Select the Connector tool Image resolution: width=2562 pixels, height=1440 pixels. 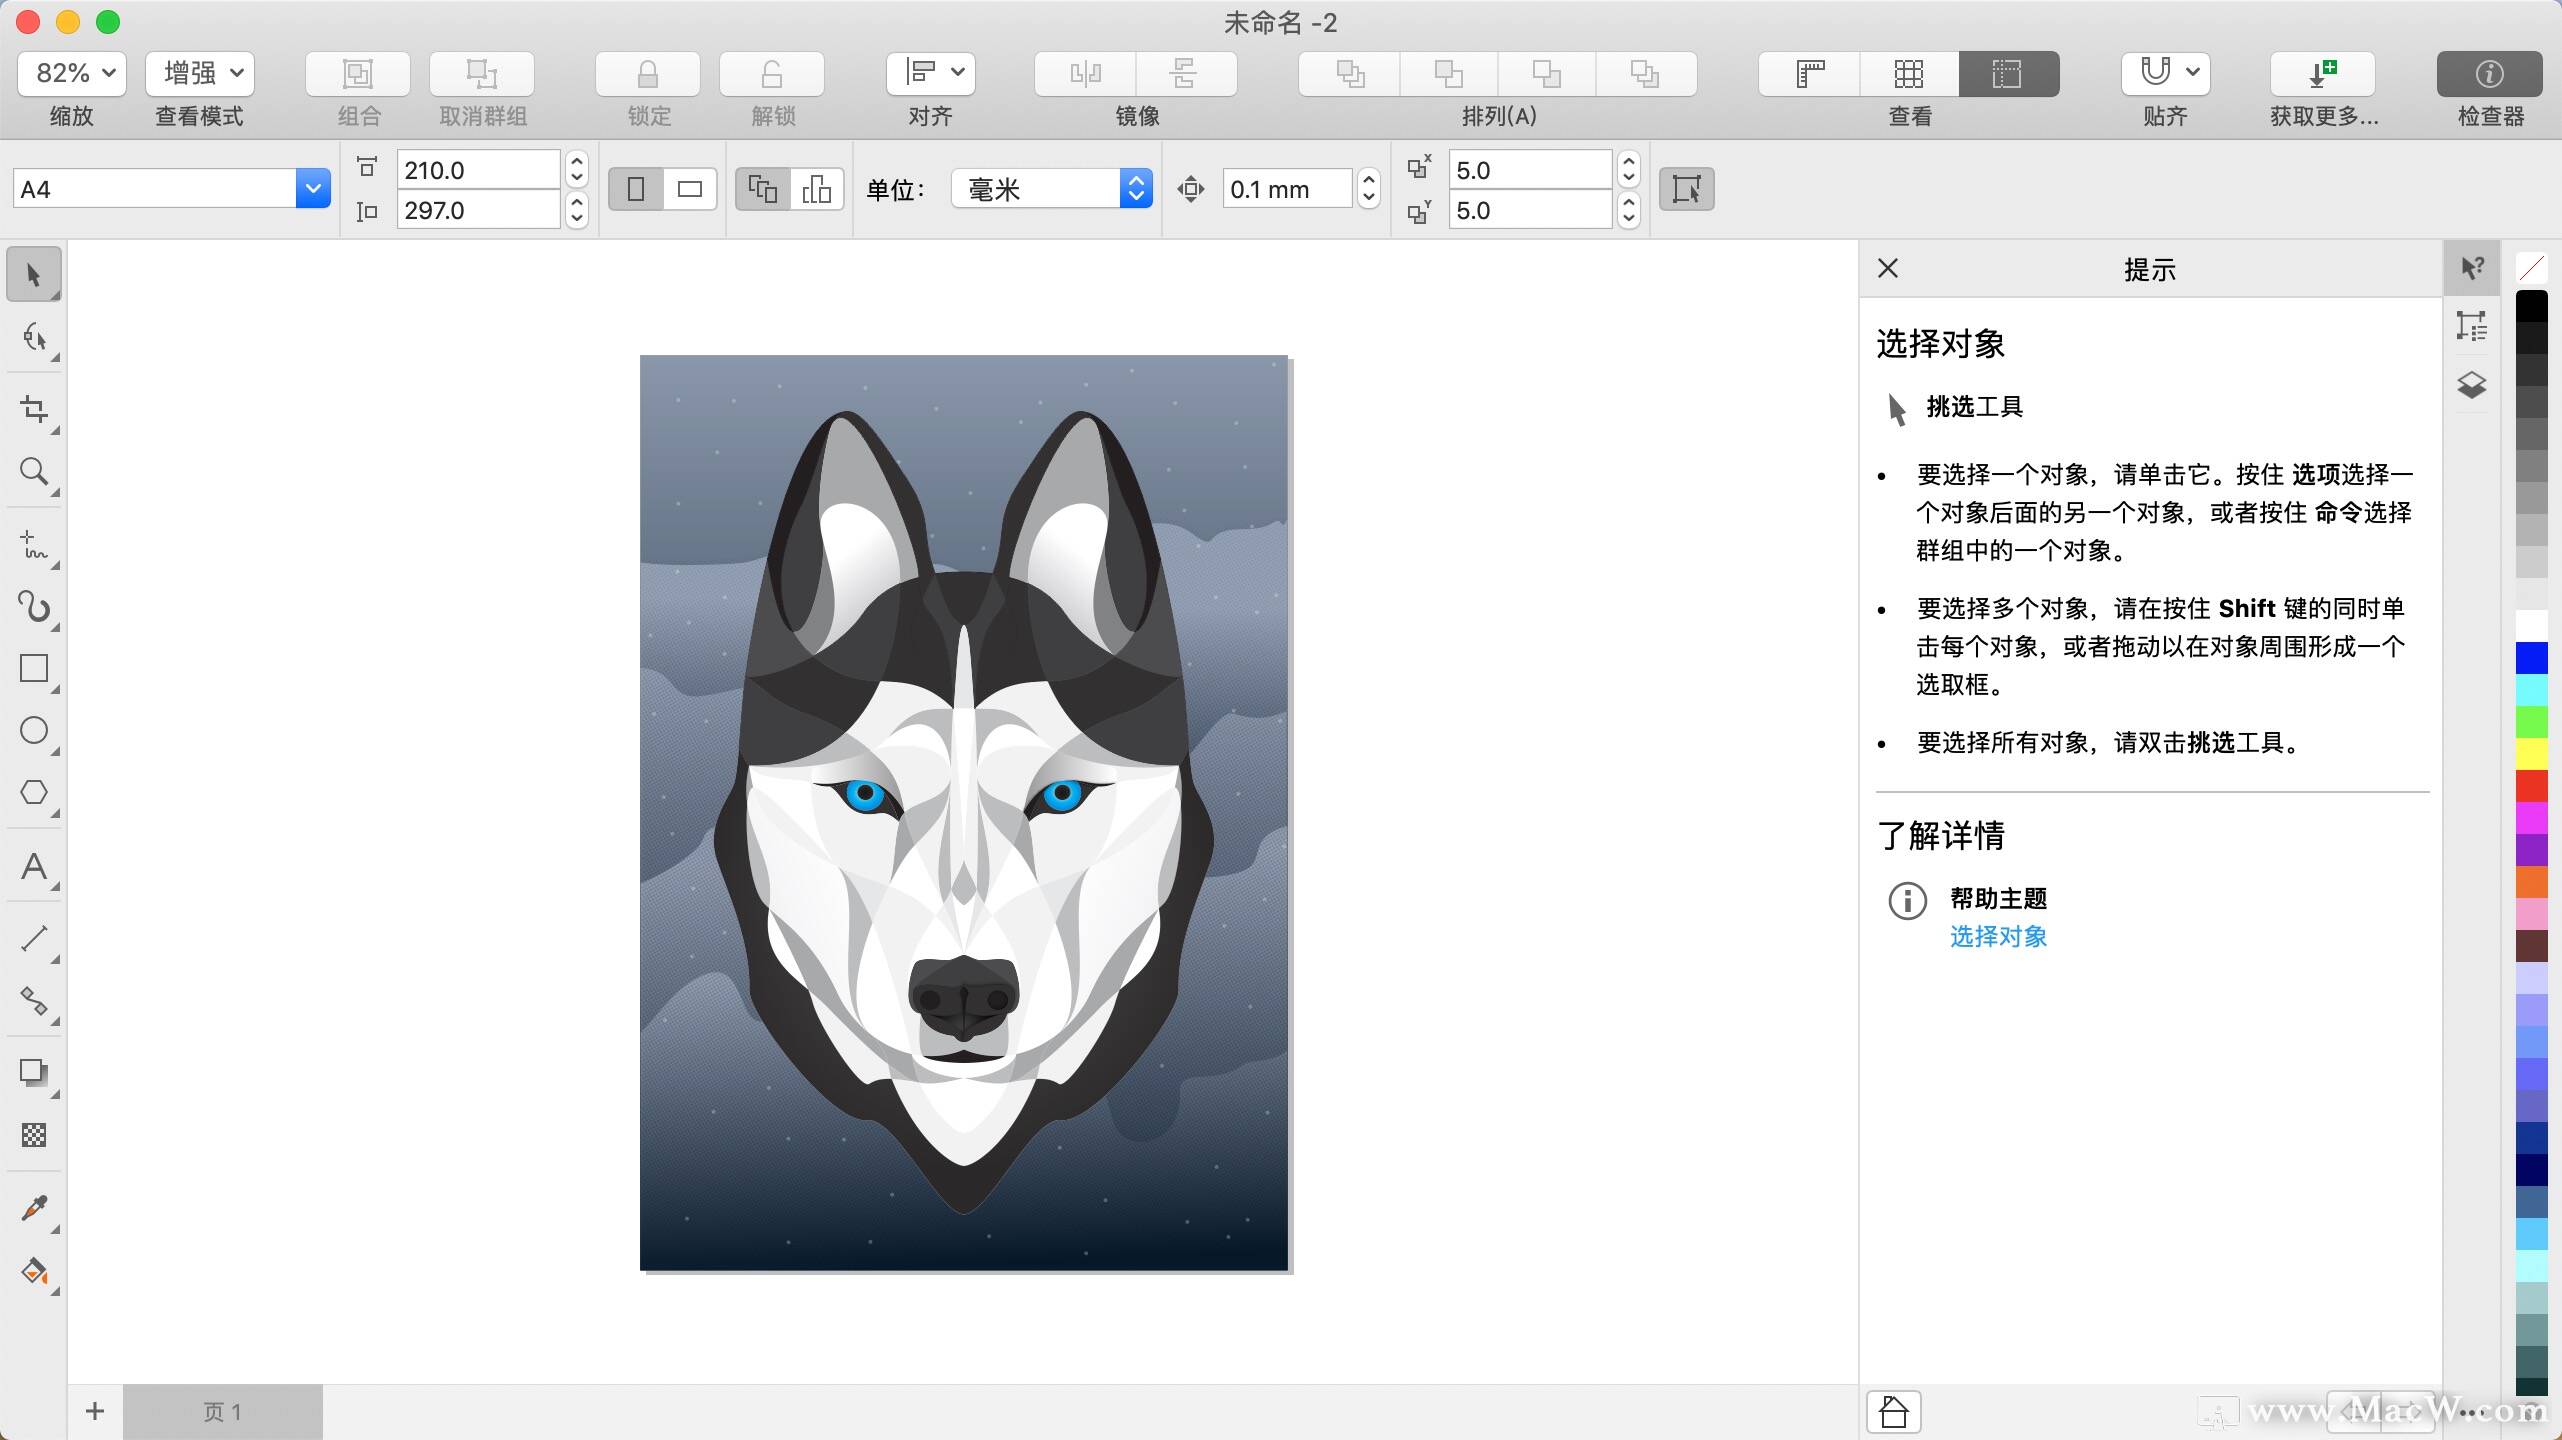(x=34, y=1000)
